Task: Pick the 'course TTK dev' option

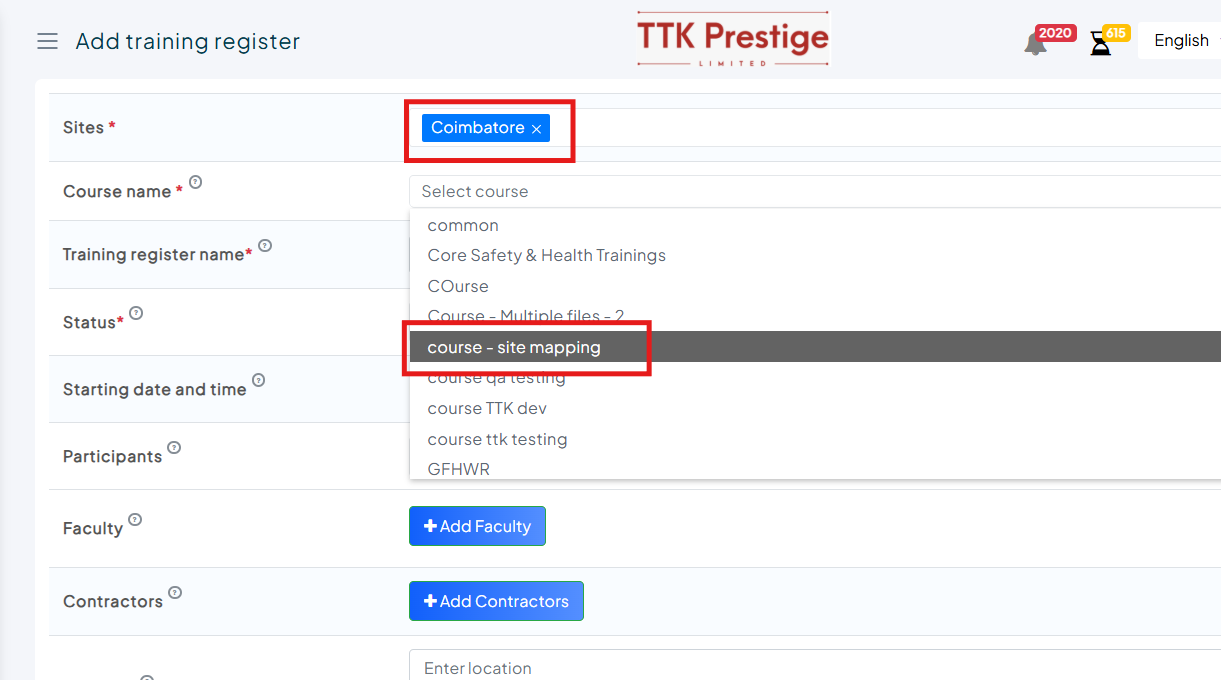Action: (487, 408)
